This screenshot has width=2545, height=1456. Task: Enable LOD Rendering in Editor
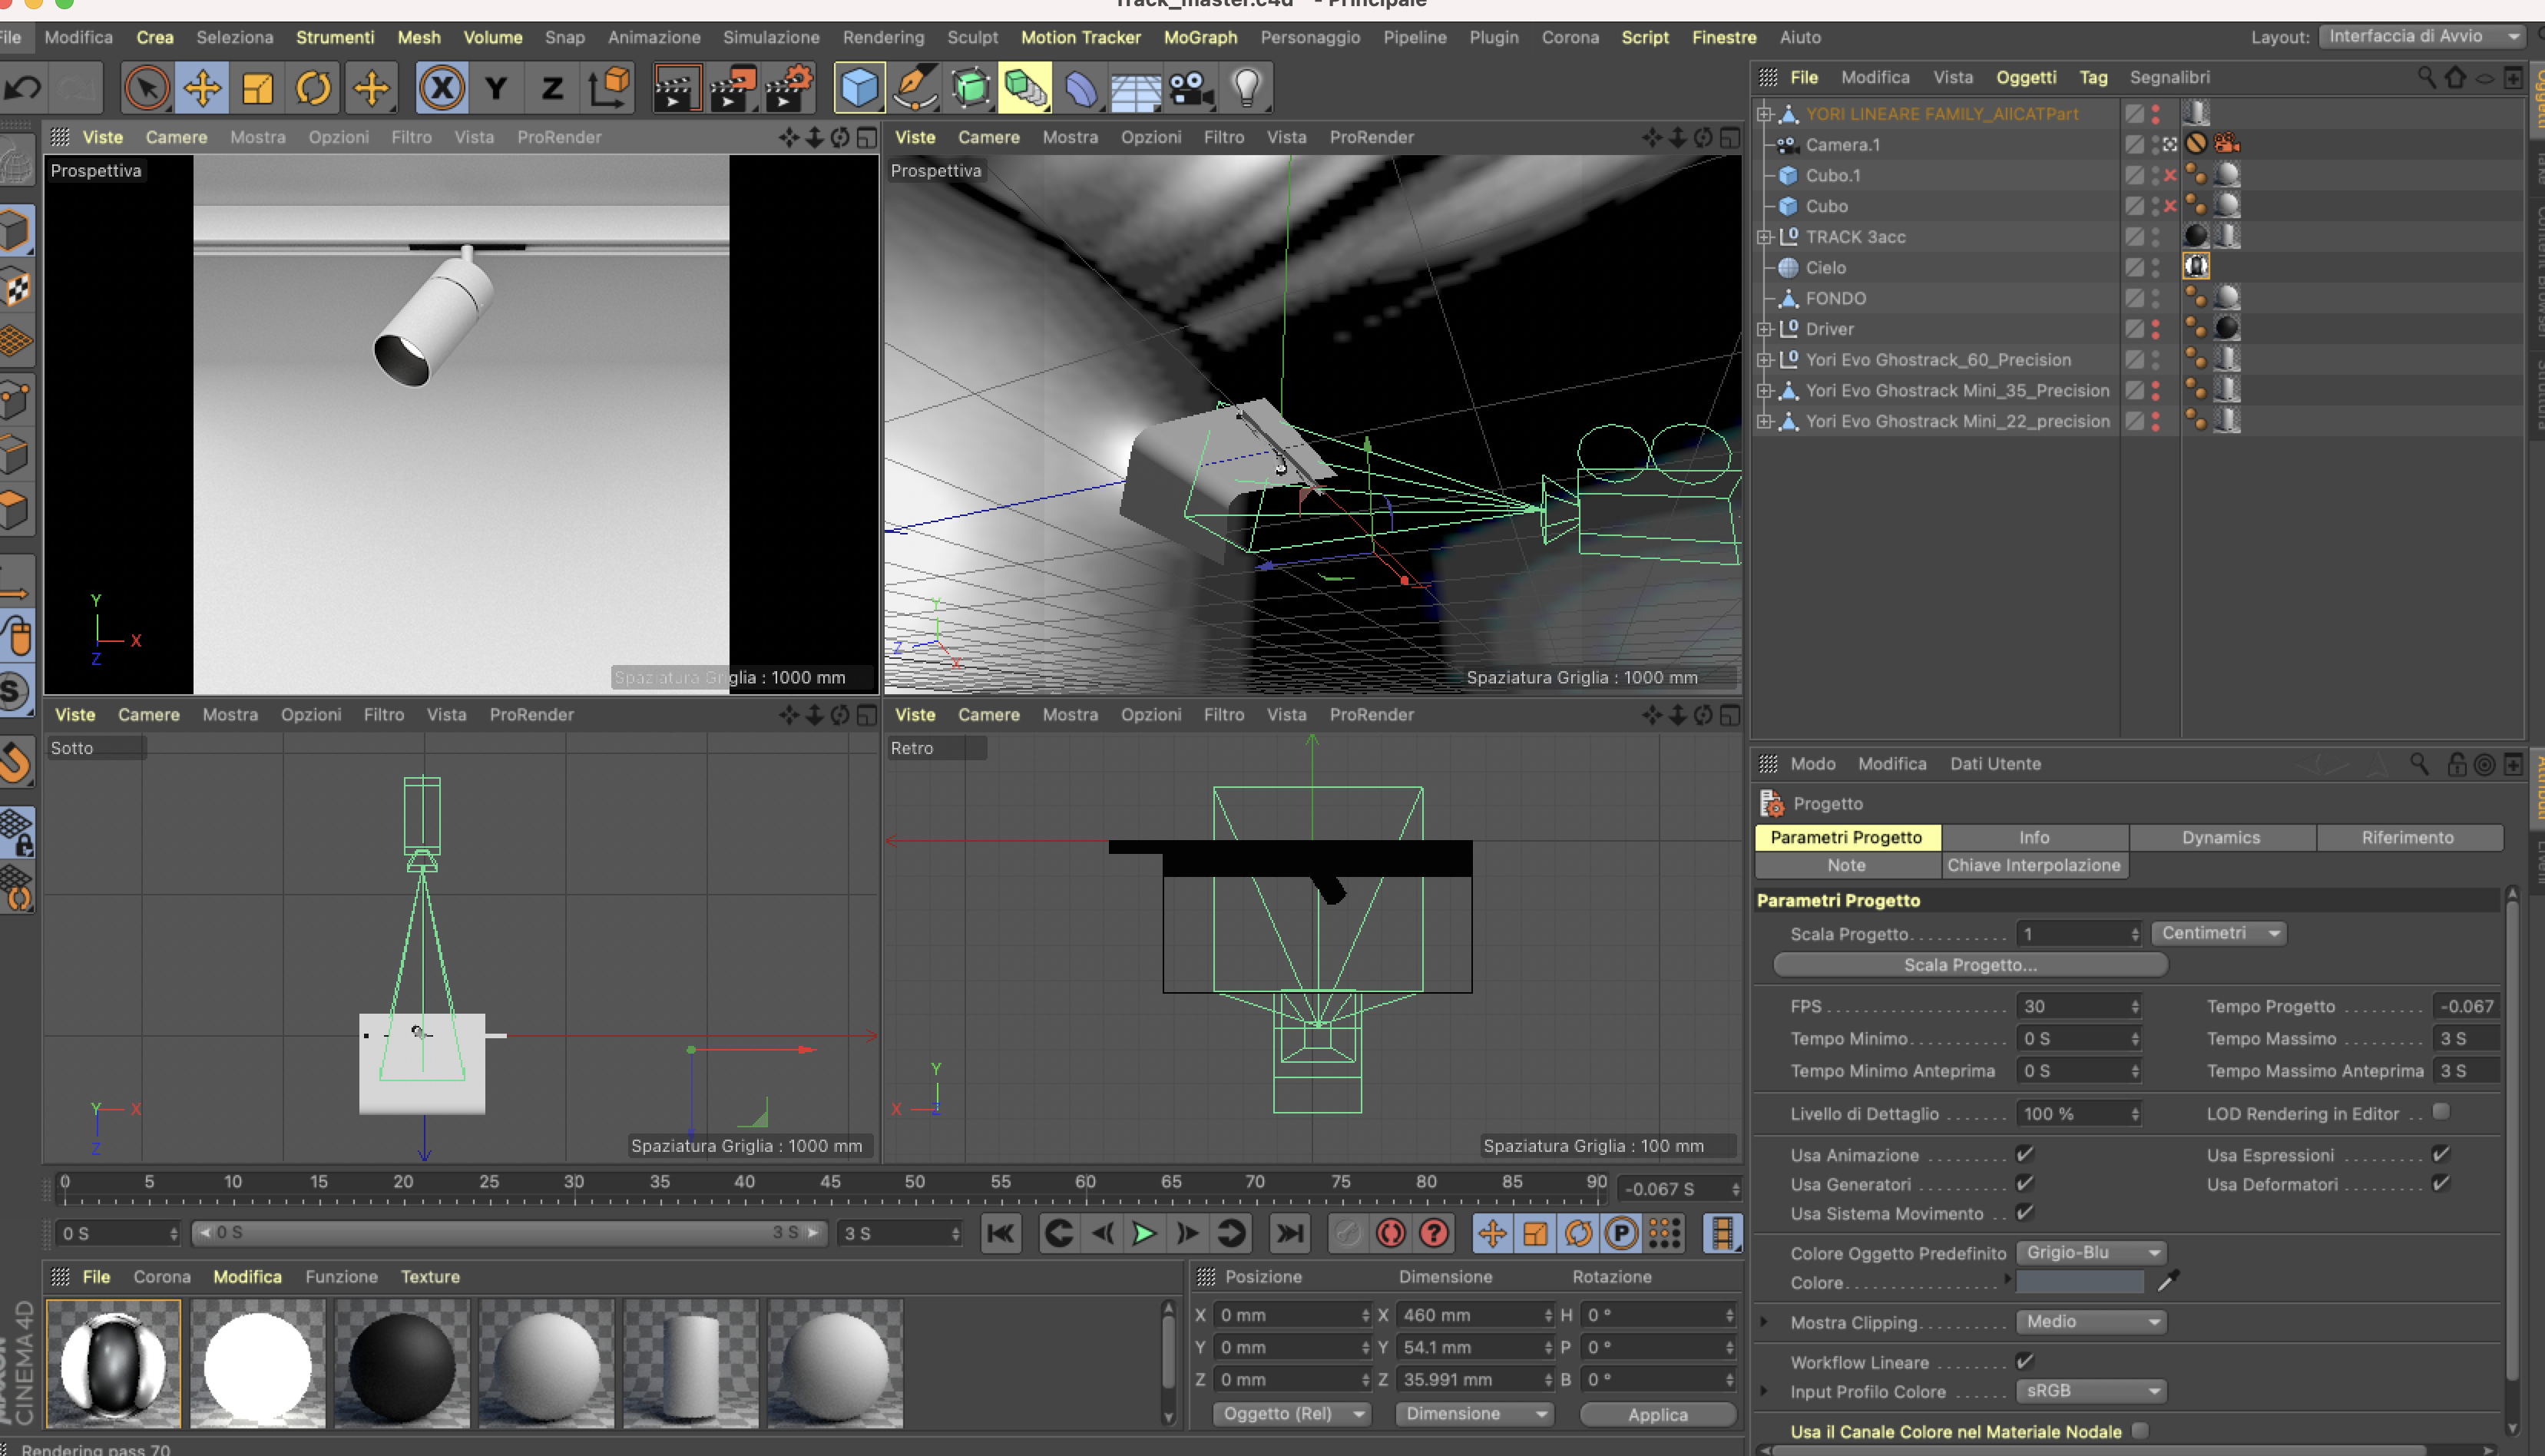click(x=2440, y=1112)
